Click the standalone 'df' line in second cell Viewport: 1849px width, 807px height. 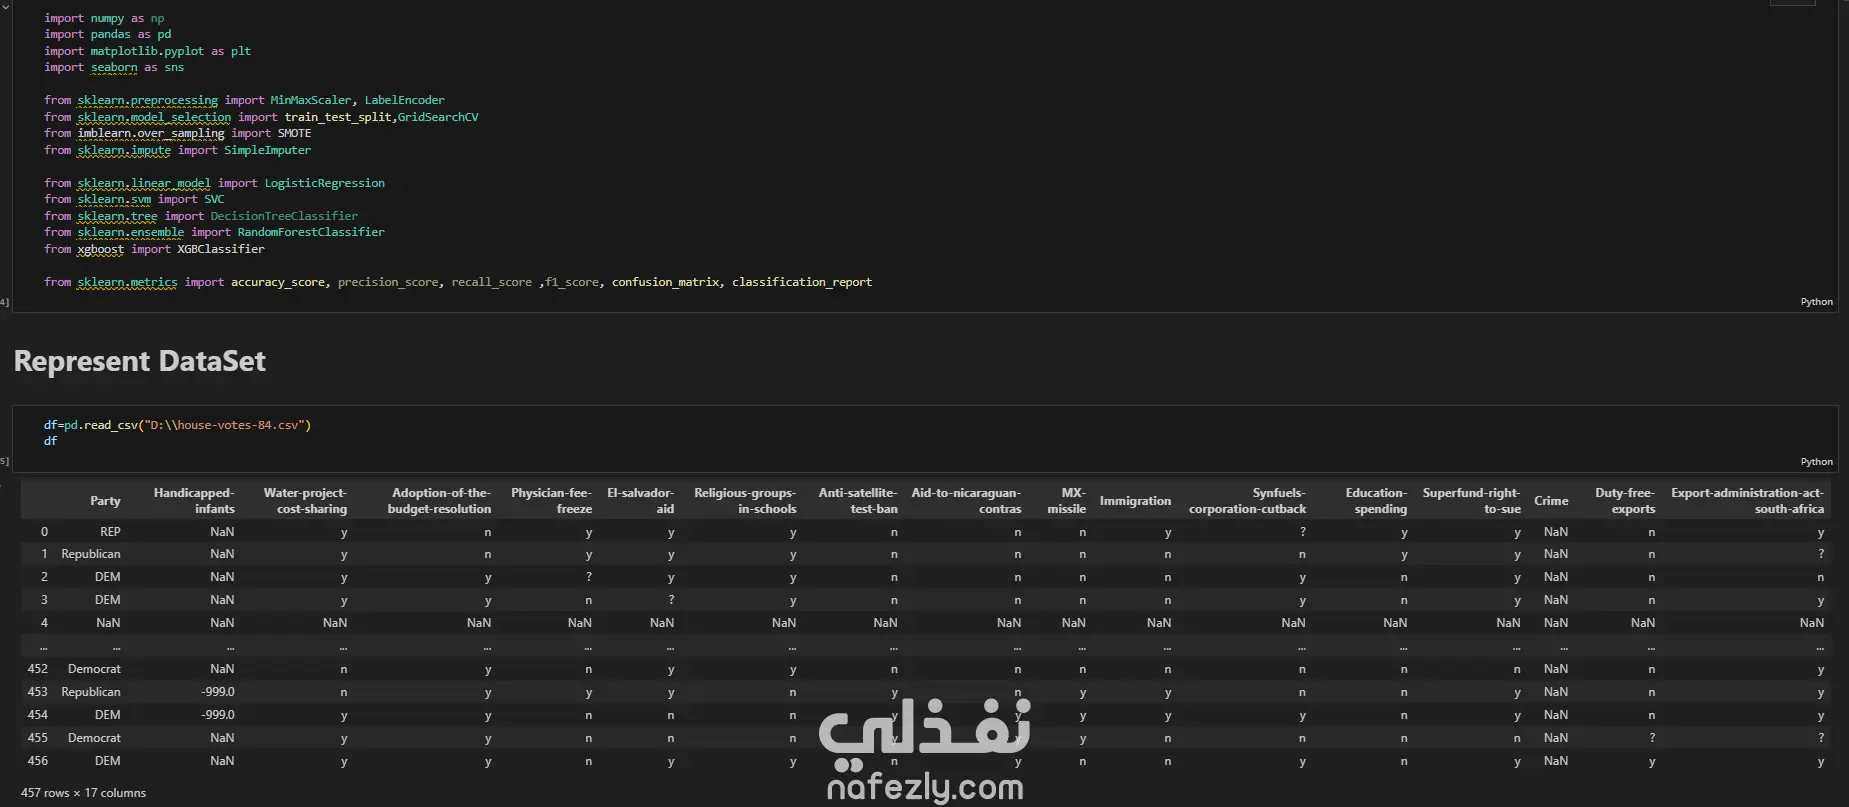click(x=51, y=441)
